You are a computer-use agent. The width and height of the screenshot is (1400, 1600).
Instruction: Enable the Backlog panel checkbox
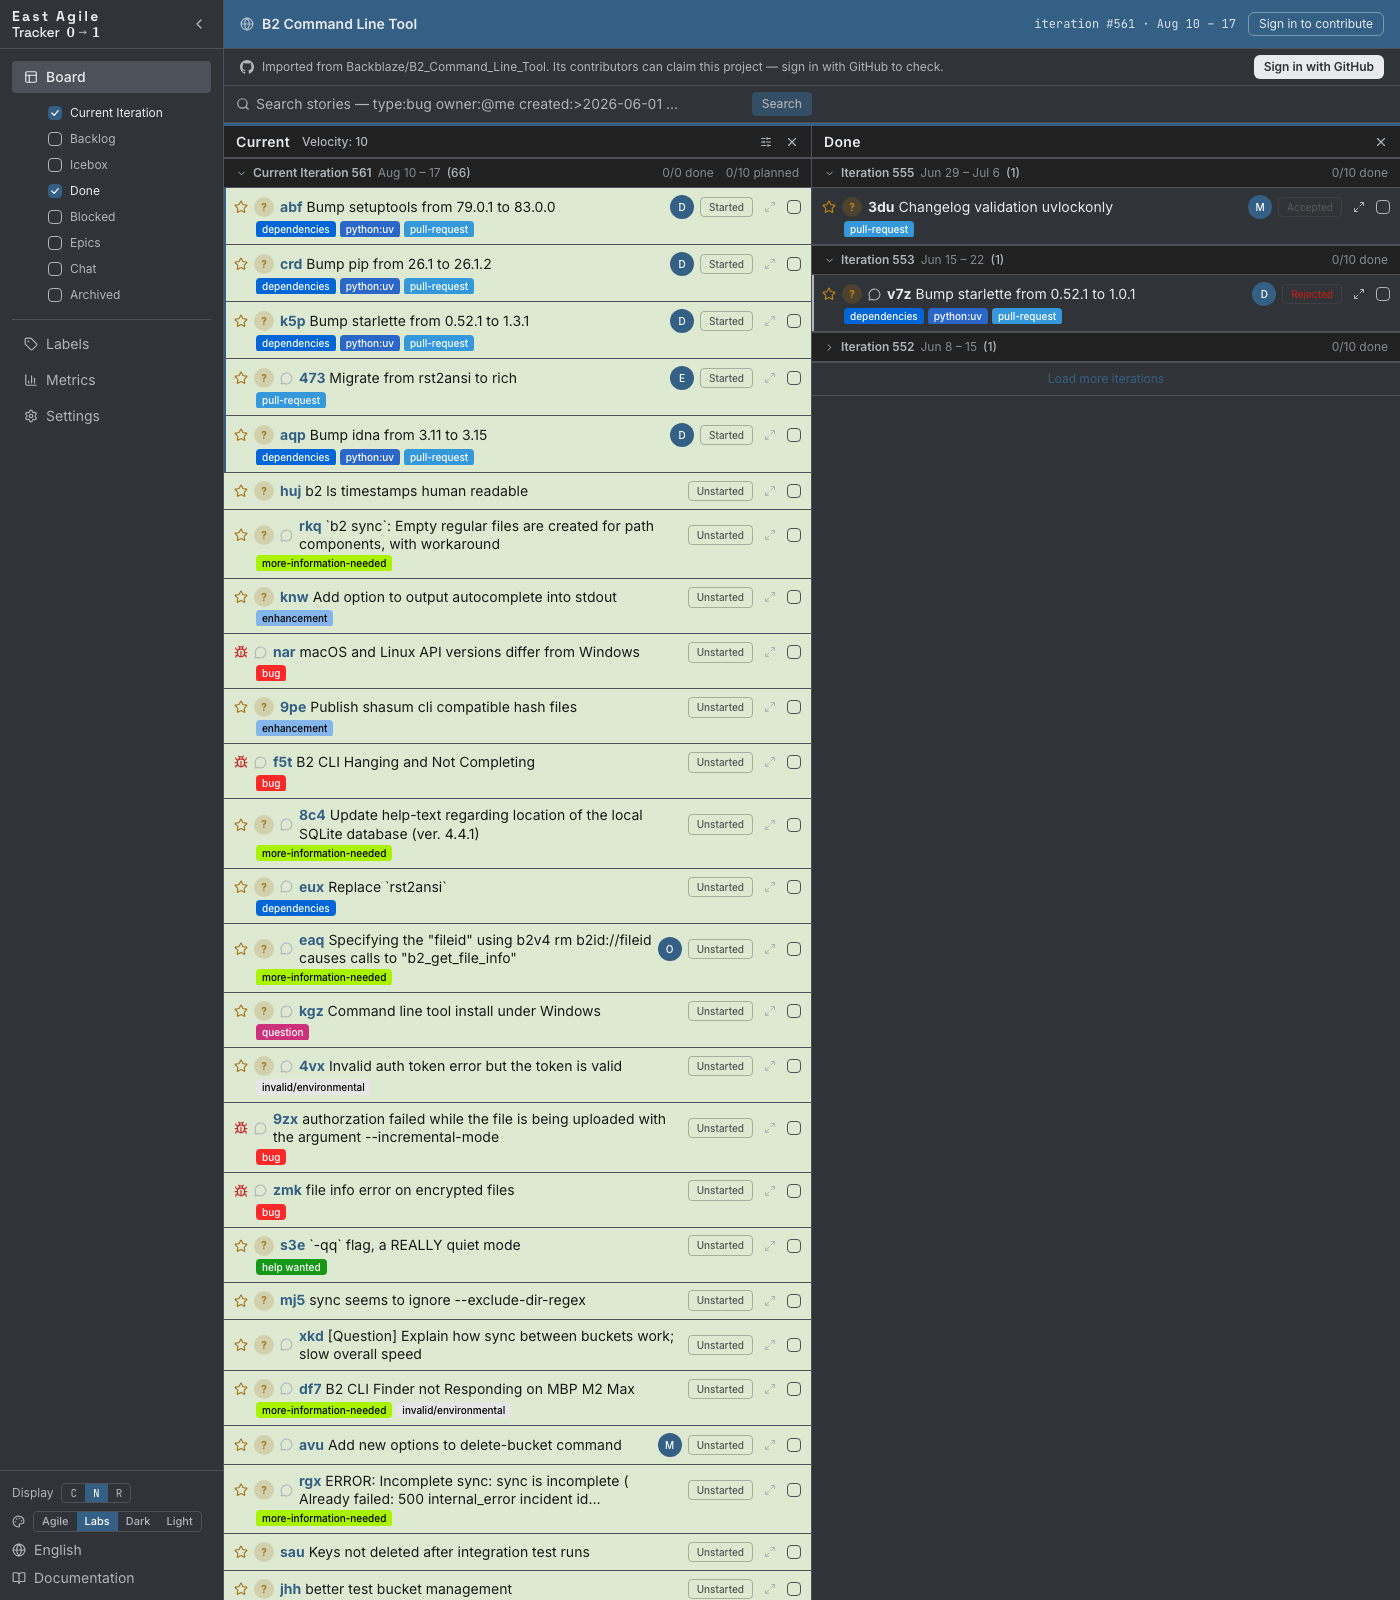(x=55, y=139)
